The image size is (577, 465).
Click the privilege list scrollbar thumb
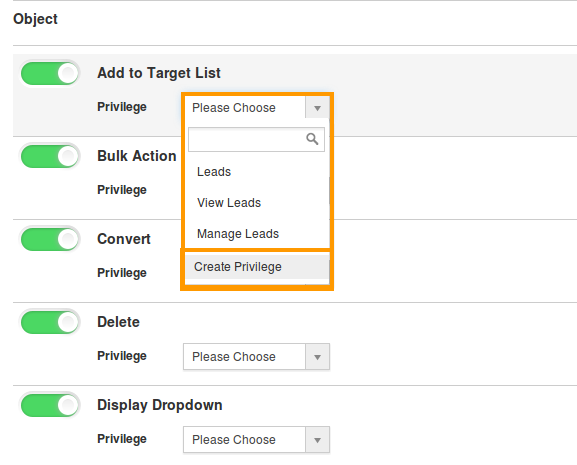pos(329,190)
